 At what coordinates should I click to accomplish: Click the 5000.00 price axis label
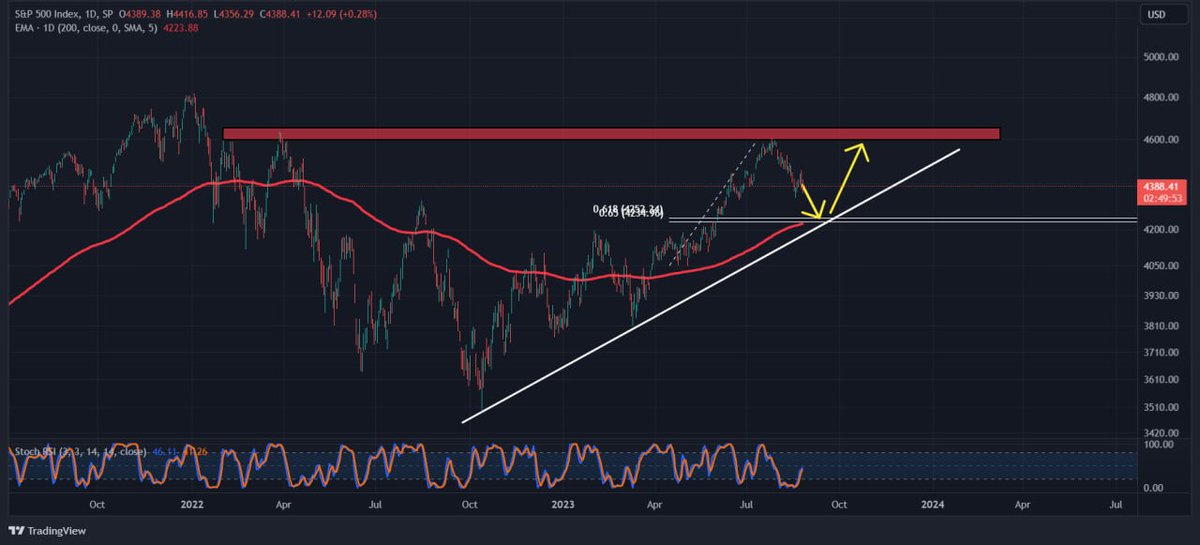[x=1163, y=57]
